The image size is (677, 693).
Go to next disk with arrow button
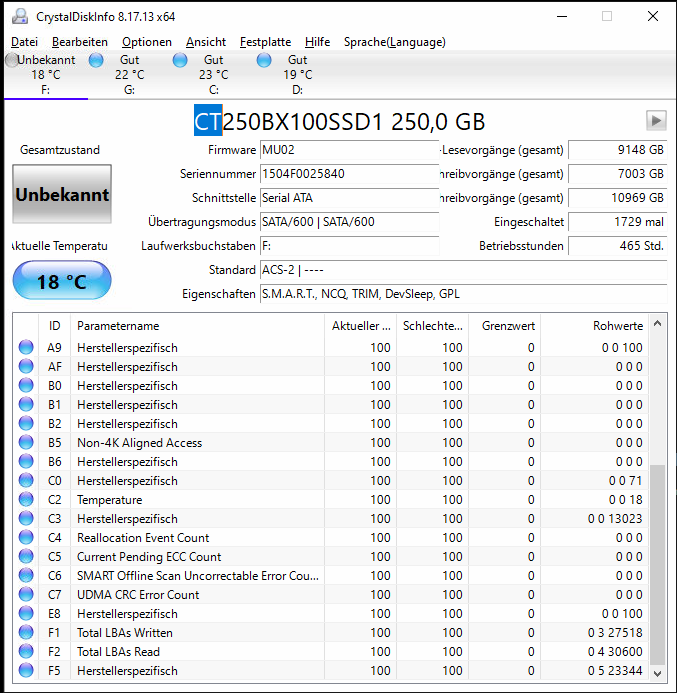656,120
